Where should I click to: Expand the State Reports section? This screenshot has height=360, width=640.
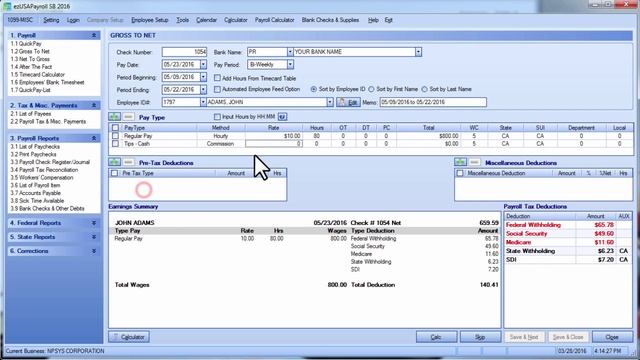(94, 237)
